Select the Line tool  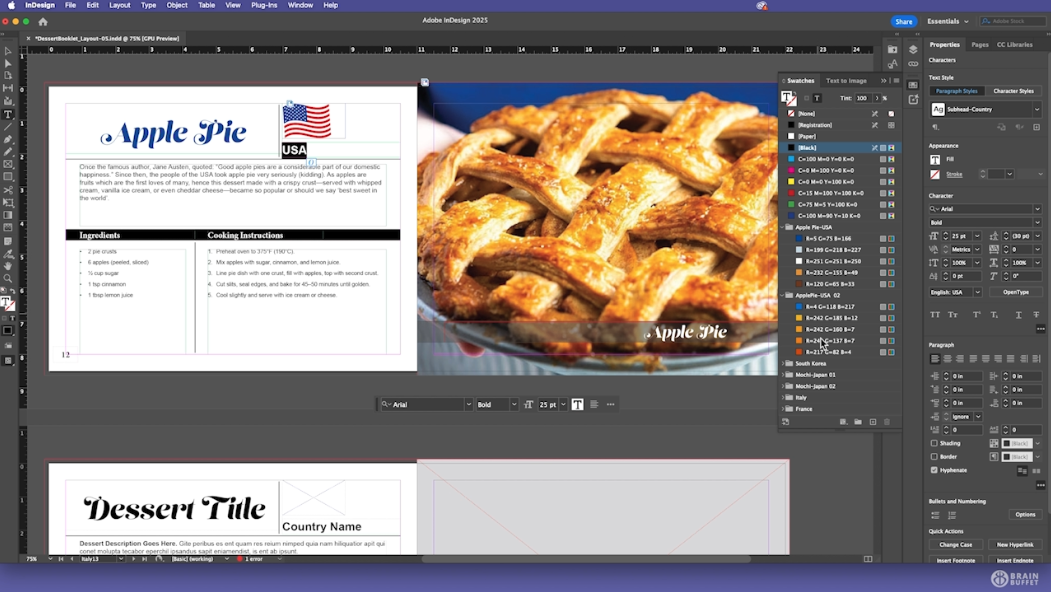8,127
